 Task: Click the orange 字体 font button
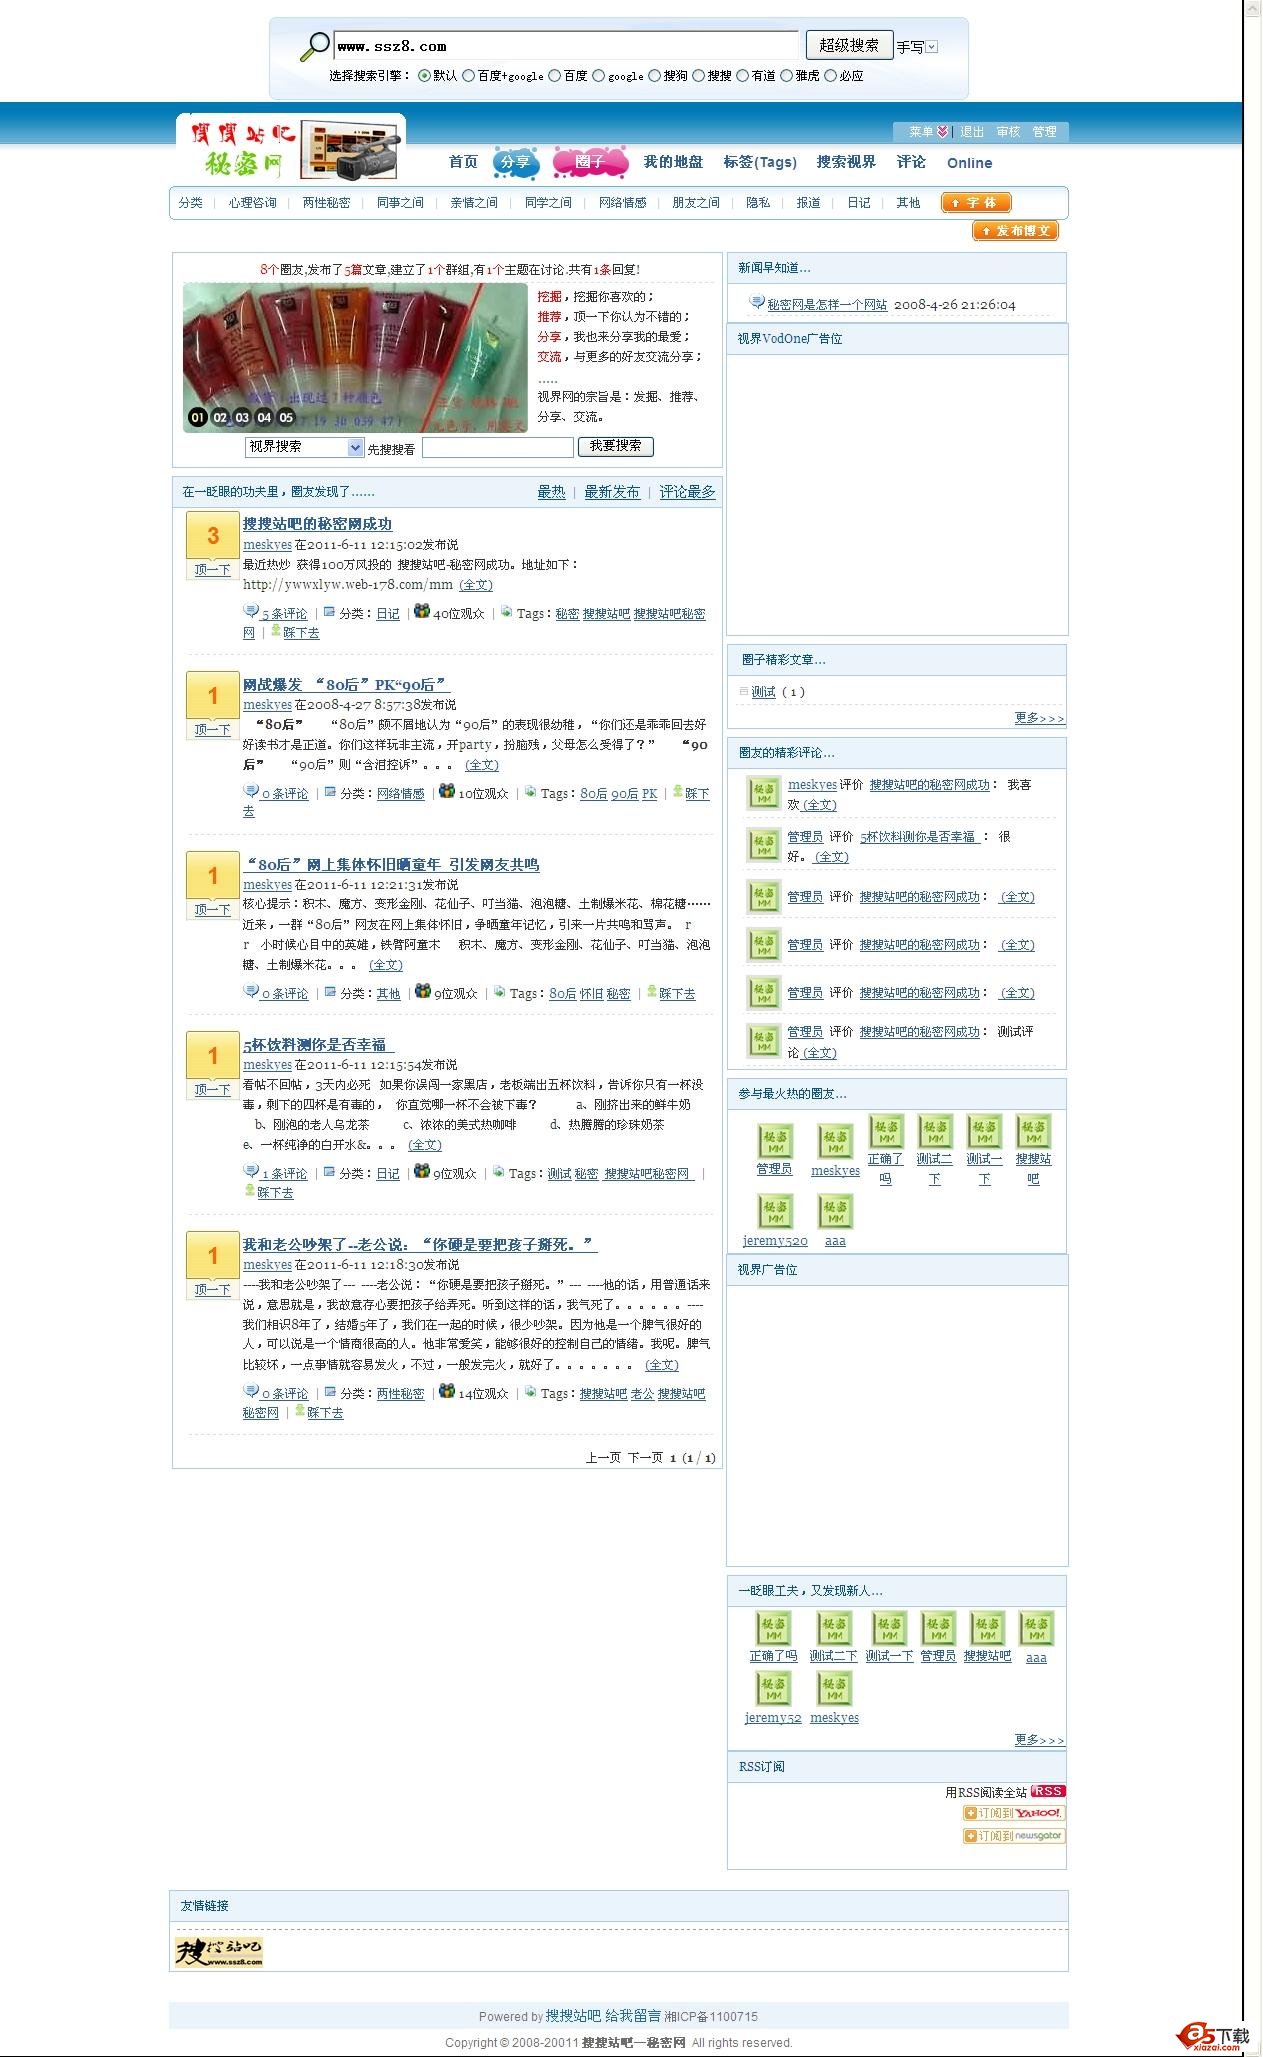(x=976, y=203)
